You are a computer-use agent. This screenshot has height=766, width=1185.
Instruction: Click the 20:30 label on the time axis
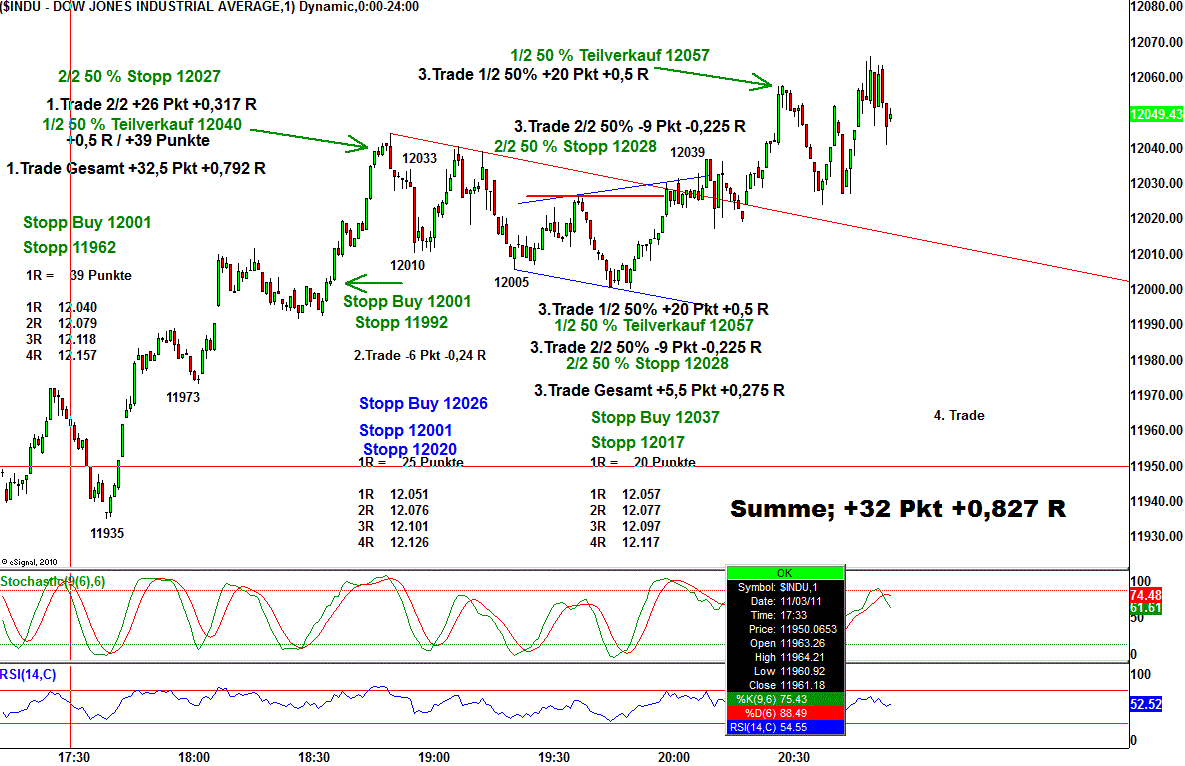pos(793,757)
